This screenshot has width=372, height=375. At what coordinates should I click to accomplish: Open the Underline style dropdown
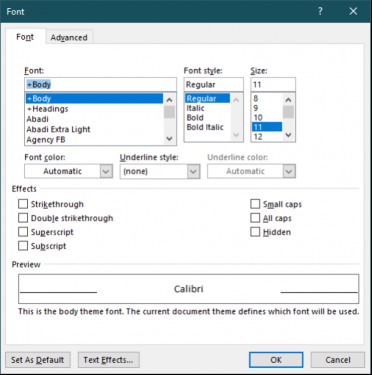tap(193, 172)
